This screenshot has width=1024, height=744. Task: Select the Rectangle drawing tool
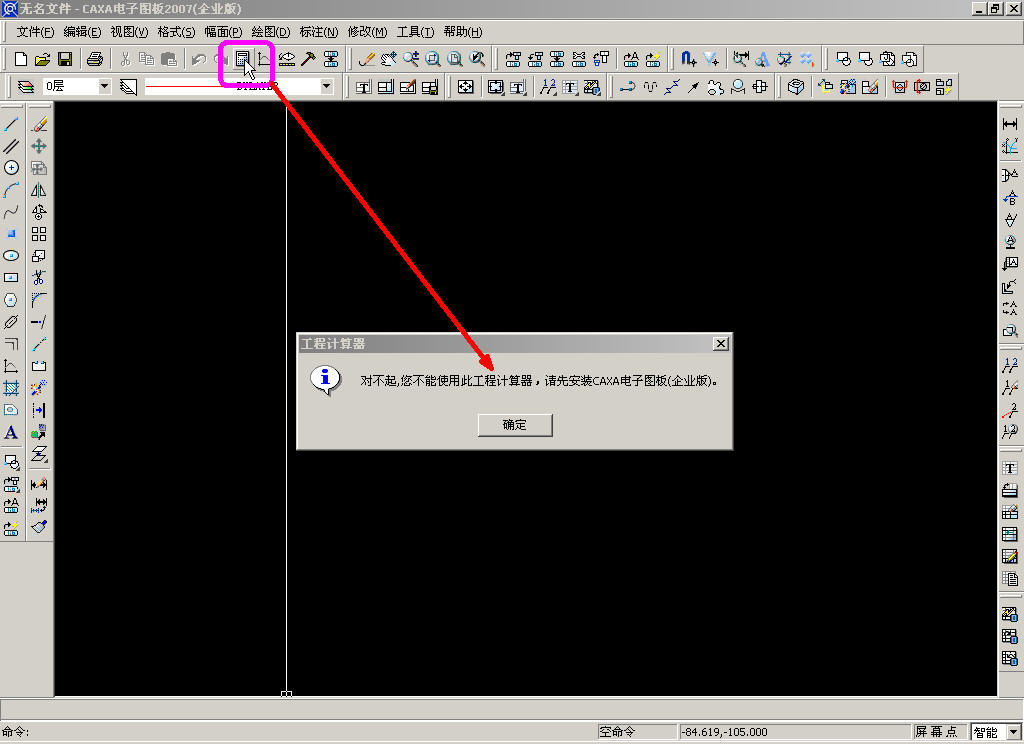tap(11, 278)
